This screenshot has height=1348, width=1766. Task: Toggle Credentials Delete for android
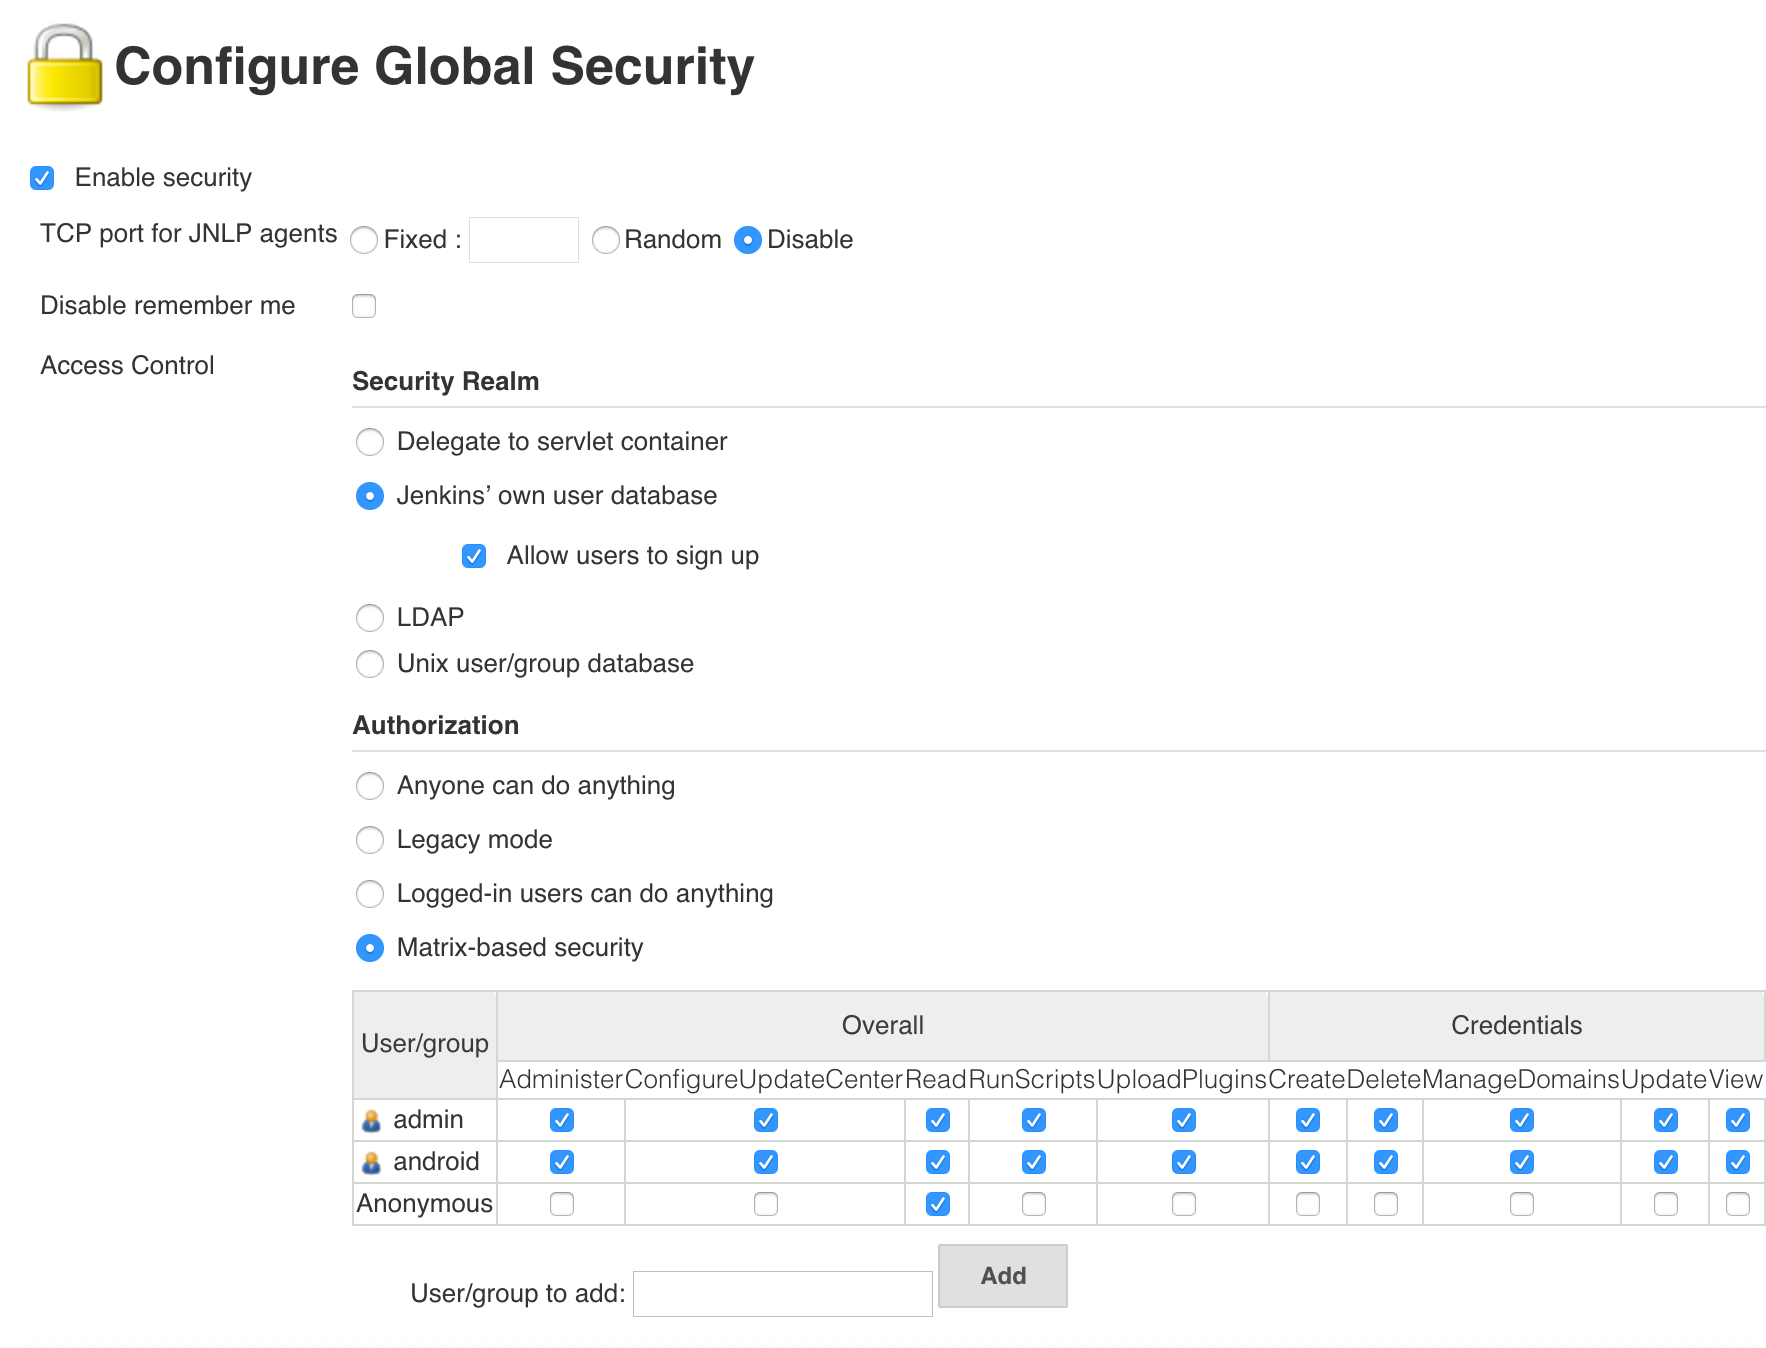pos(1386,1162)
